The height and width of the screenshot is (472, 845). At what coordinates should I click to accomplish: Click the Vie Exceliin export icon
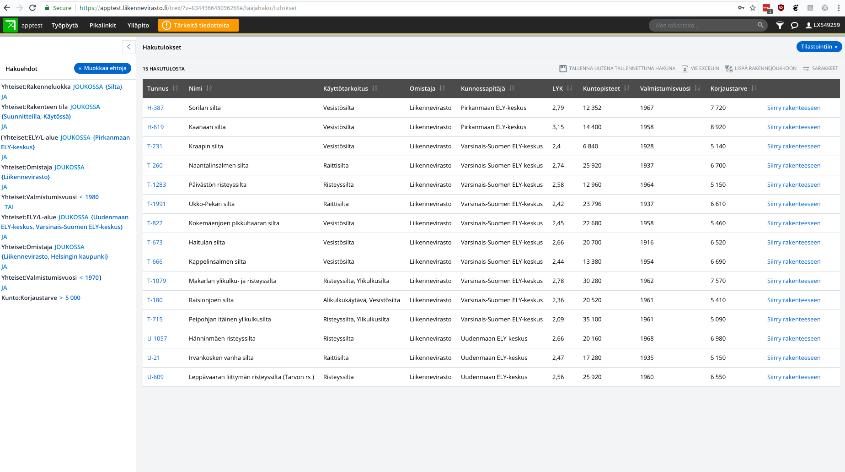[685, 68]
